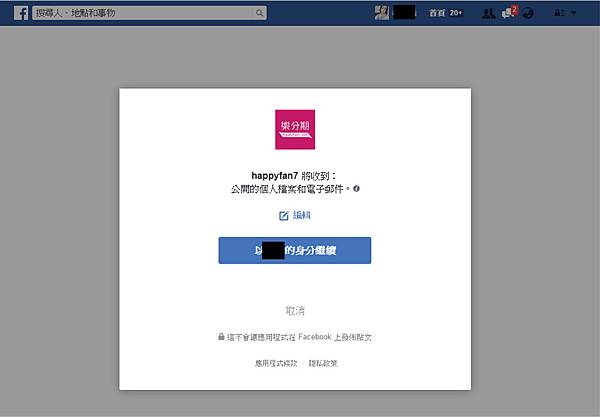Open the 隱私政策 privacy policy link
This screenshot has height=417, width=600.
point(323,363)
